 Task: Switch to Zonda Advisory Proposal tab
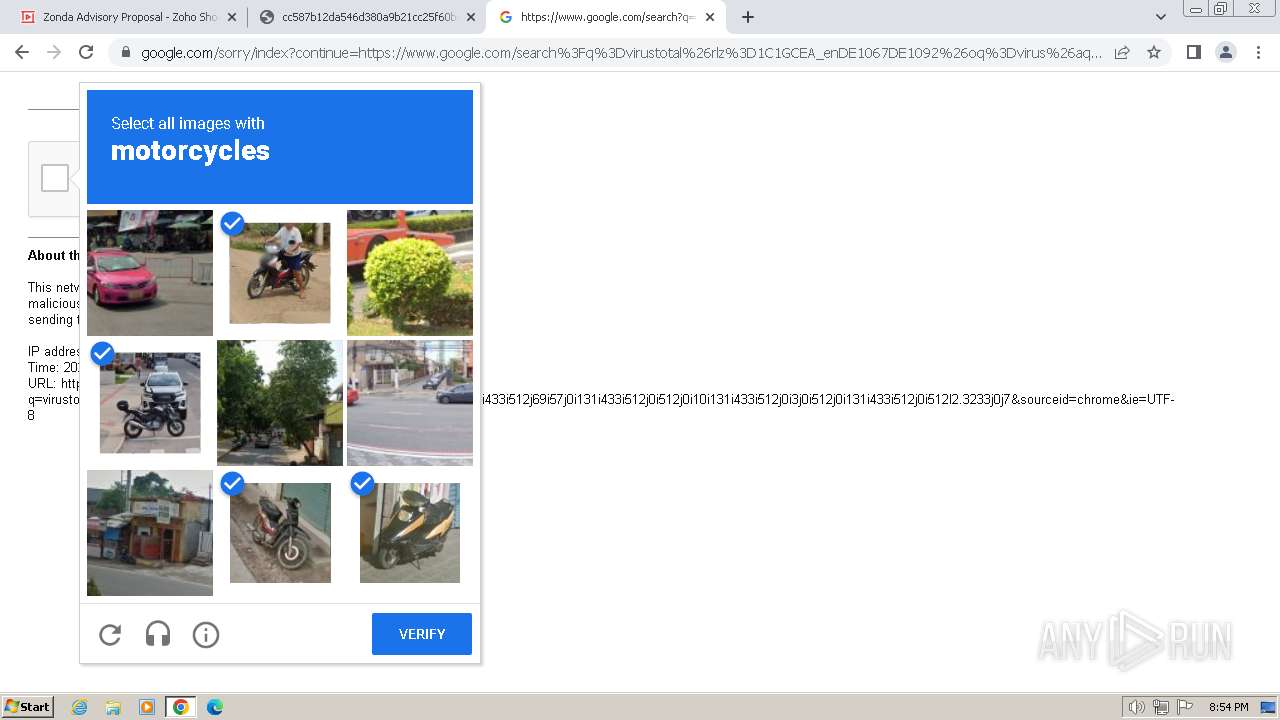[128, 17]
